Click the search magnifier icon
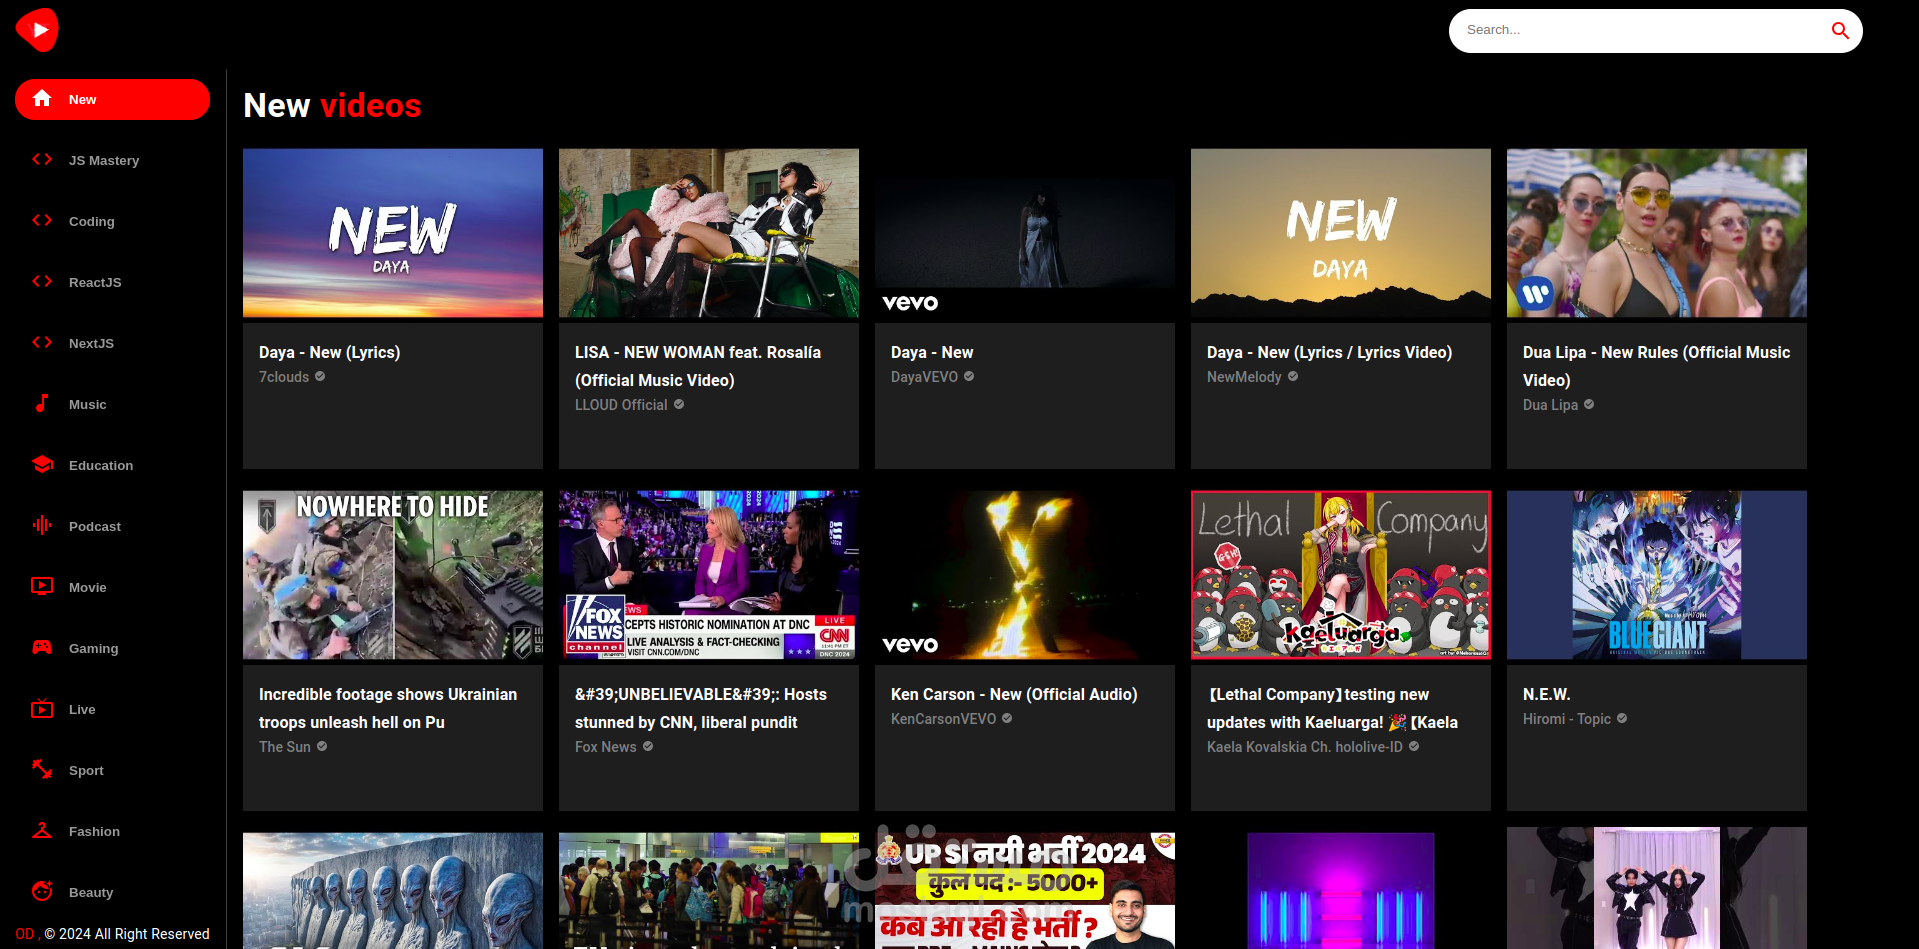1919x949 pixels. pos(1840,30)
